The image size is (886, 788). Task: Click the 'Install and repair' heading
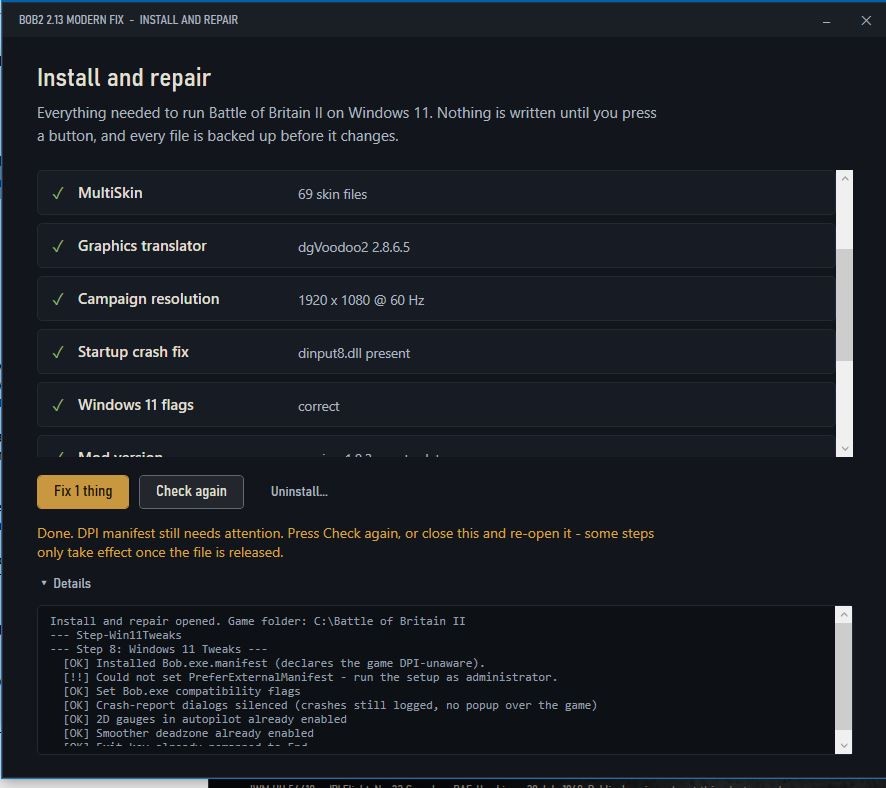124,77
